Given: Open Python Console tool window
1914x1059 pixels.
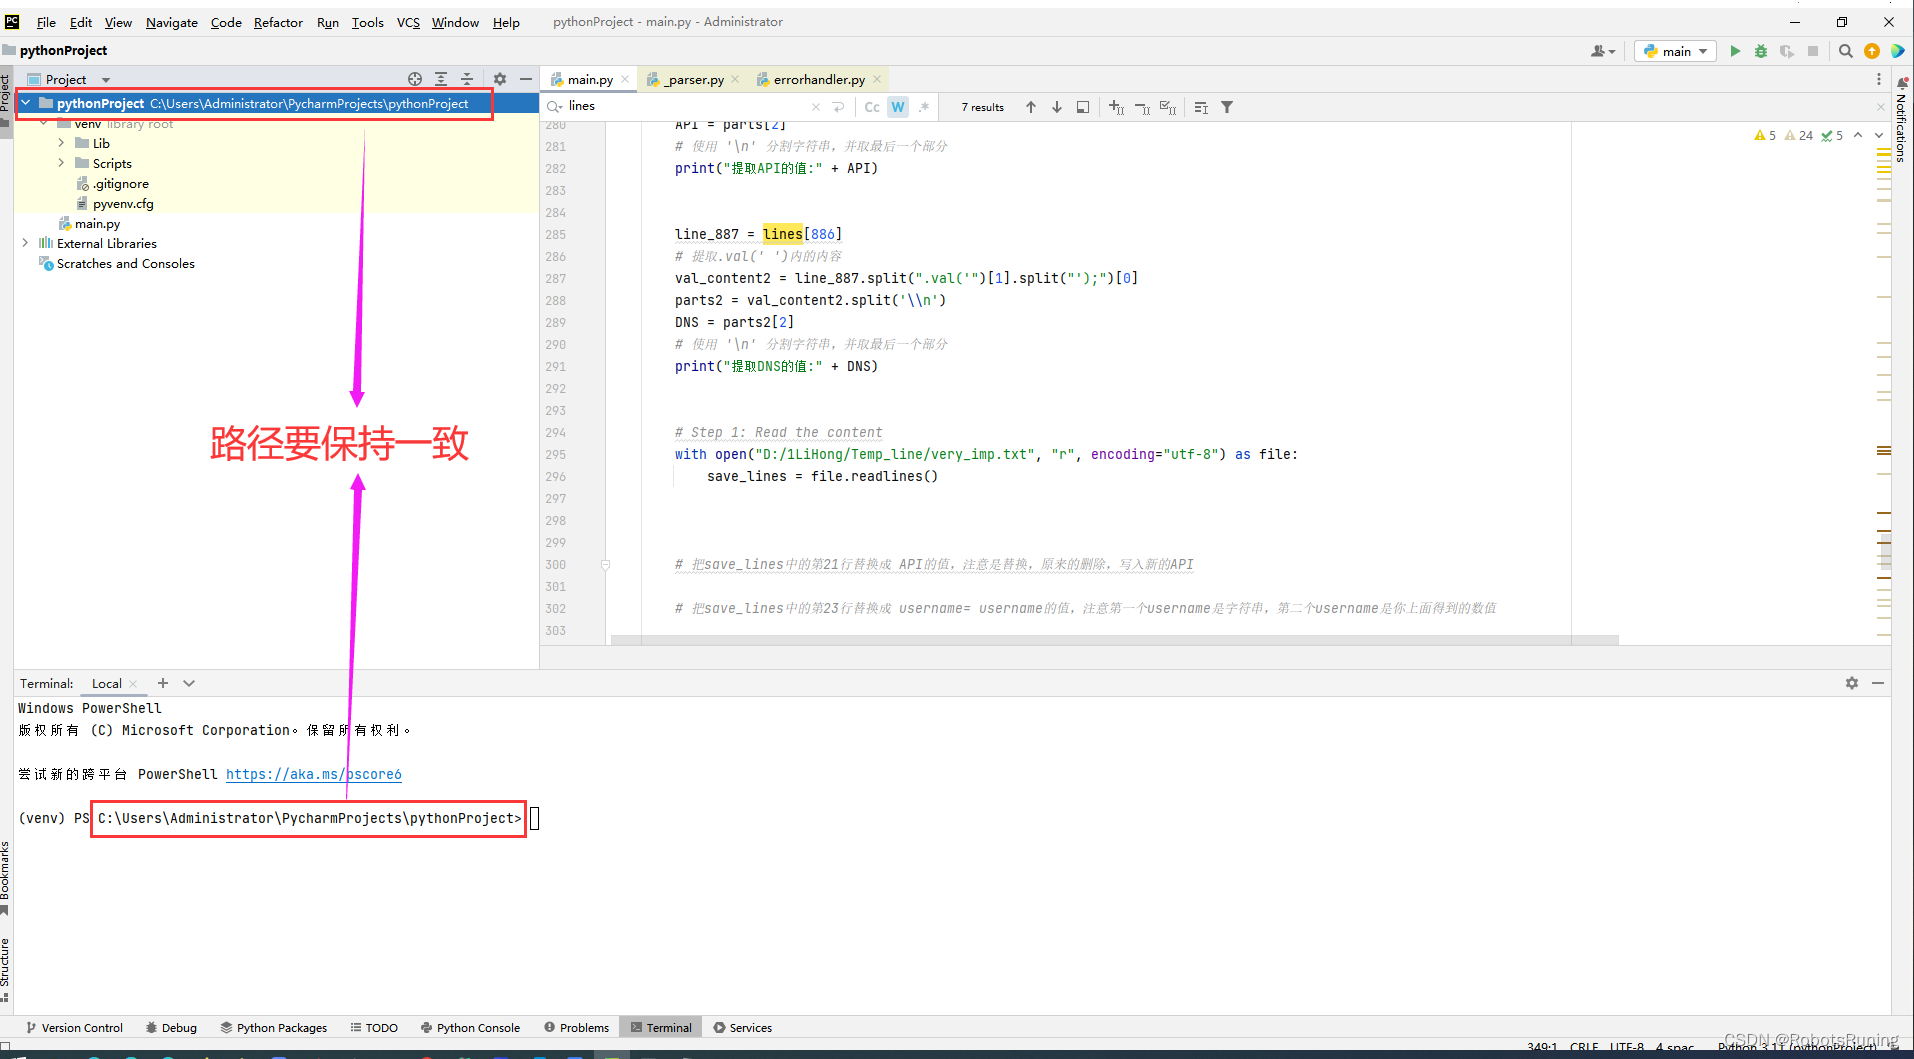Looking at the screenshot, I should click(x=470, y=1027).
